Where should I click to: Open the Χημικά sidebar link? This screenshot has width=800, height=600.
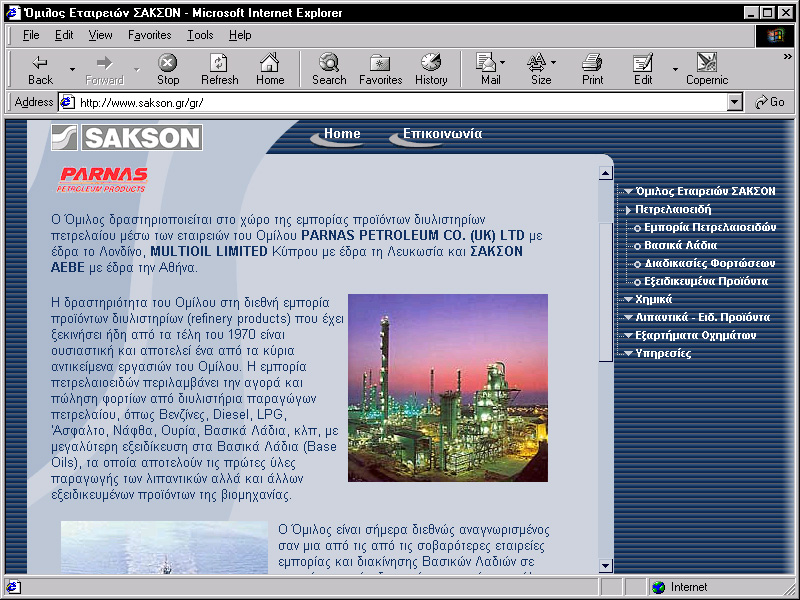click(654, 299)
